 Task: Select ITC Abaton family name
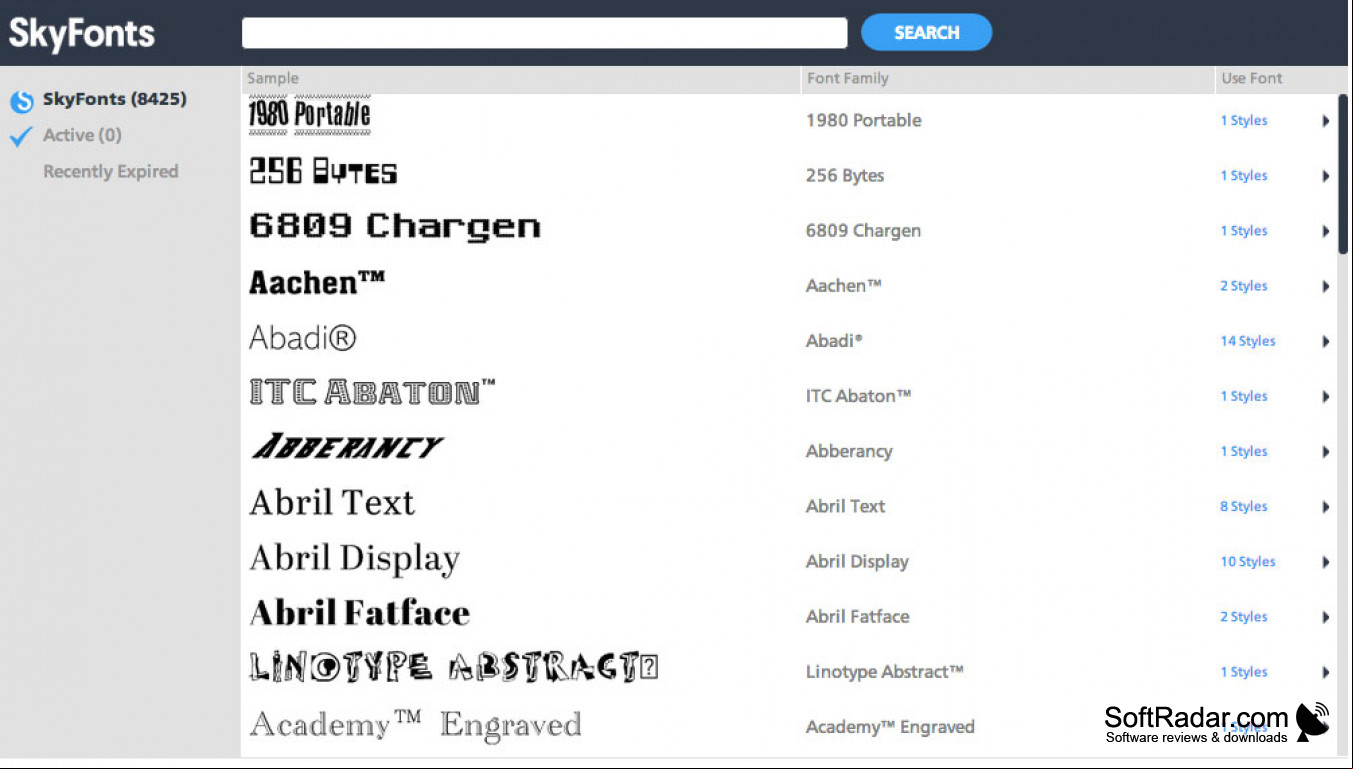pos(859,396)
